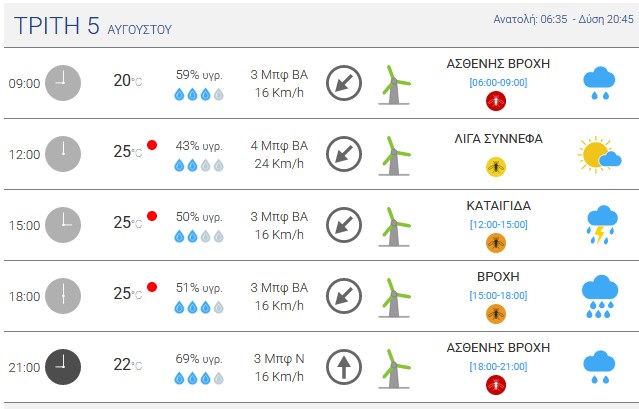The width and height of the screenshot is (639, 409).
Task: Click the light rain cloud icon at 09:00
Action: click(x=599, y=83)
